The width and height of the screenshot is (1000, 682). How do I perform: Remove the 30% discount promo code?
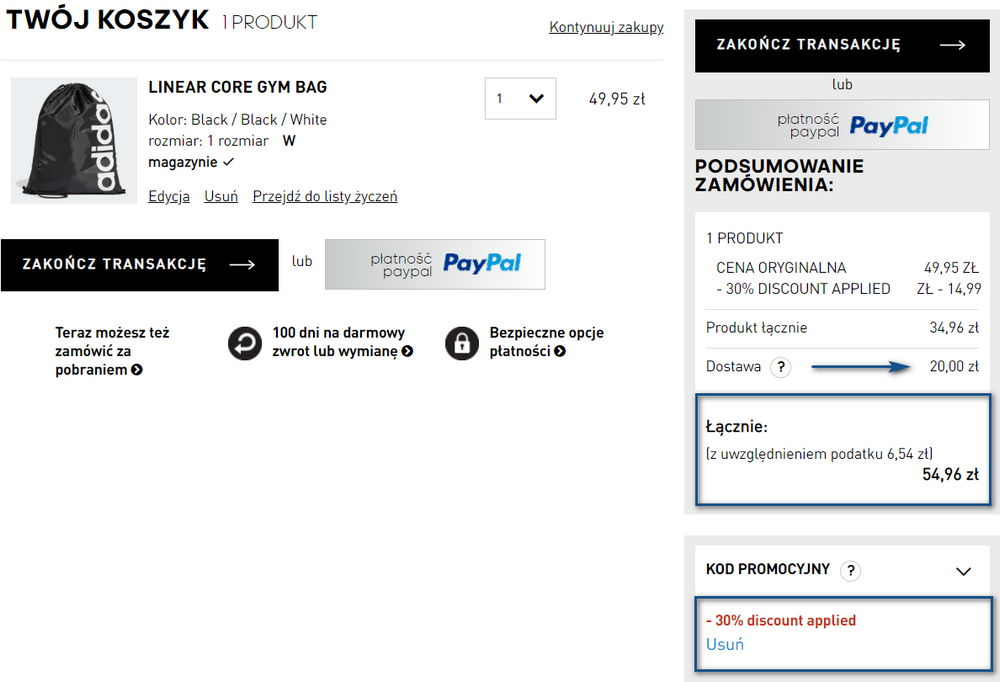(x=724, y=644)
